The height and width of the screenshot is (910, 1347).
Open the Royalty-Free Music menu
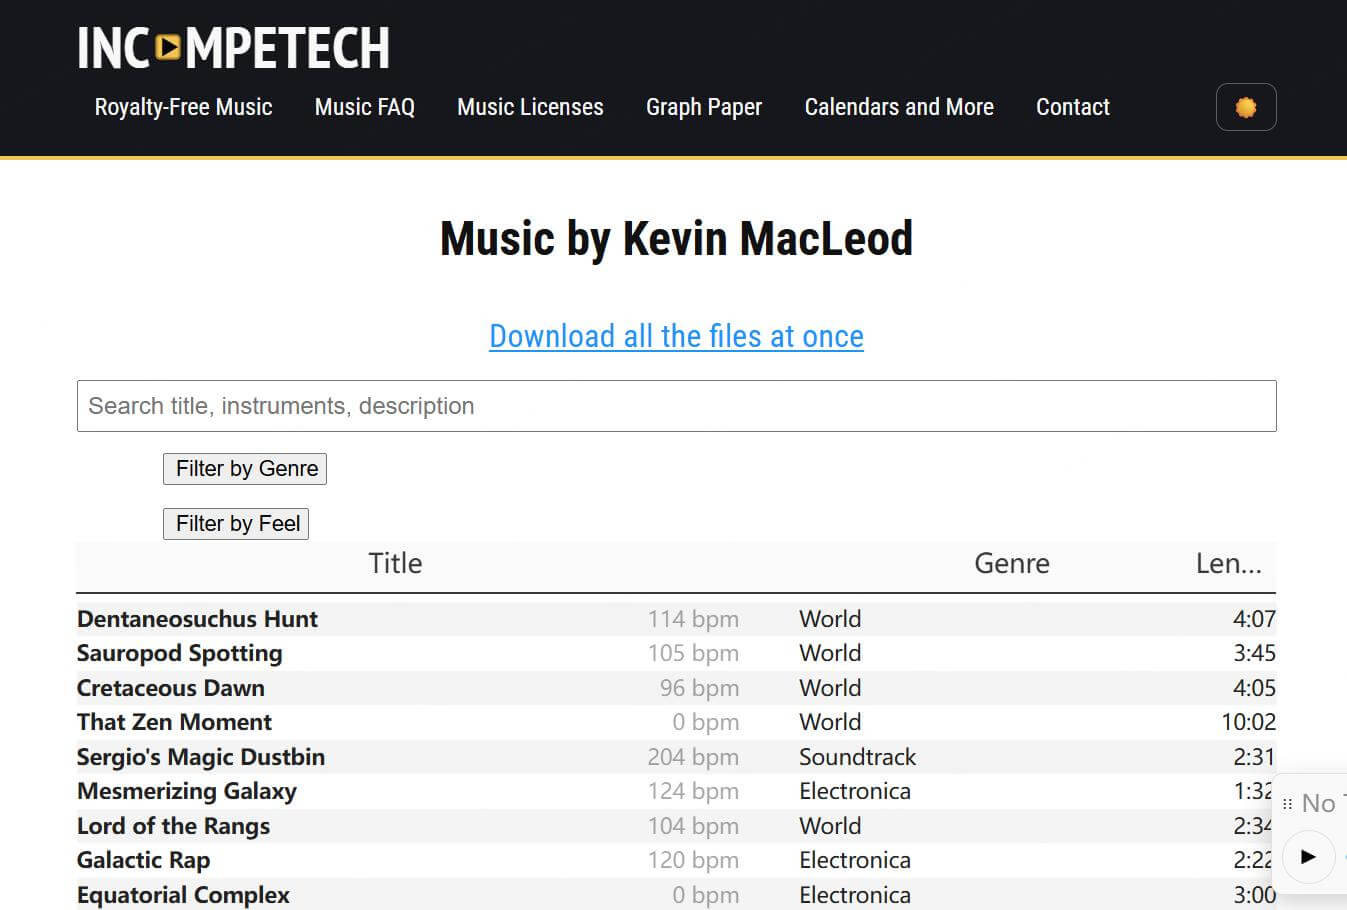182,107
